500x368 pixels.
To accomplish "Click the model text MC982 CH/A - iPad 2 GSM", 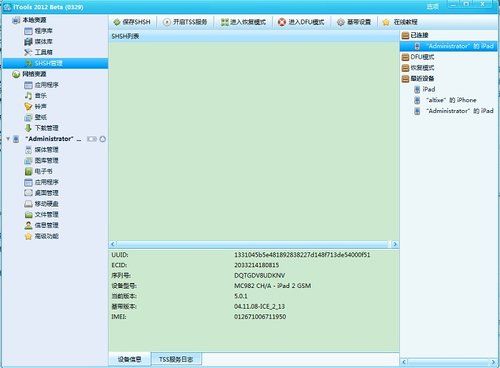I will 273,286.
